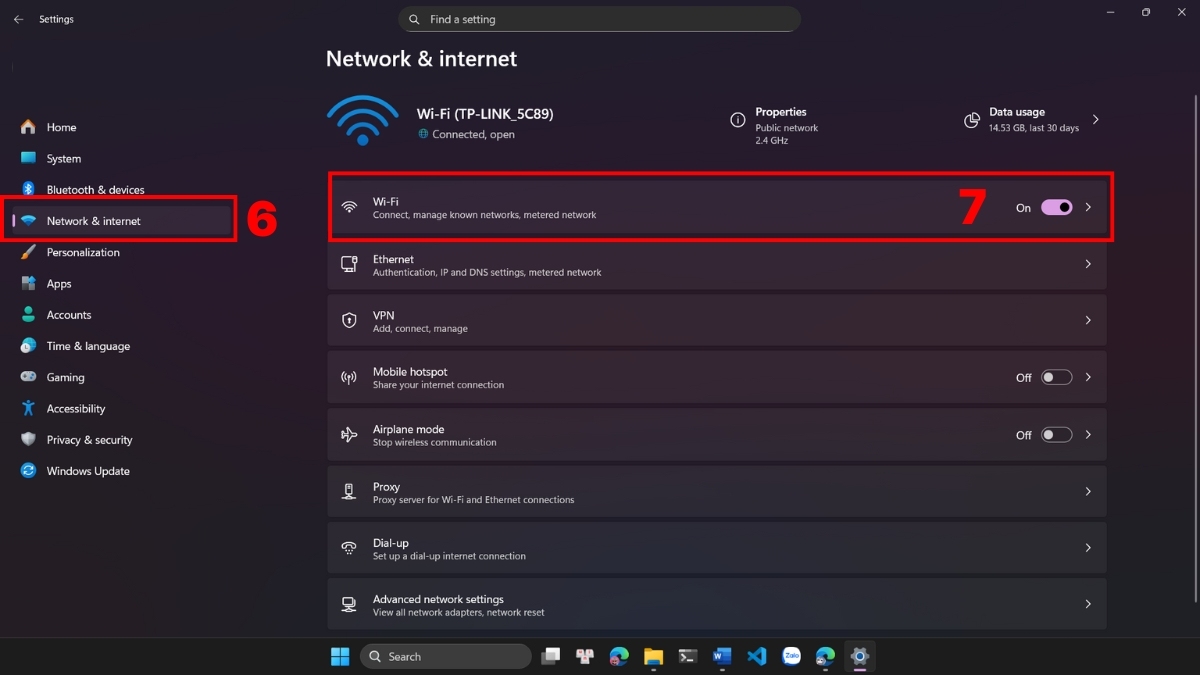Select Personalization in the sidebar

[83, 252]
